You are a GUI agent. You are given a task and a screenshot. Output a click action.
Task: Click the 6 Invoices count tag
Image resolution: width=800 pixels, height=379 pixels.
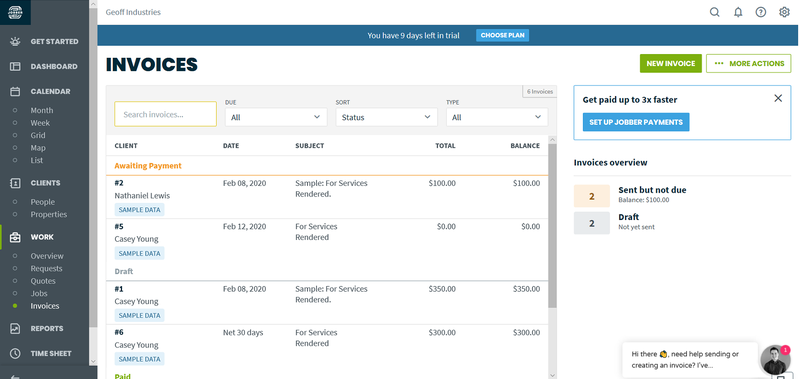pyautogui.click(x=540, y=91)
